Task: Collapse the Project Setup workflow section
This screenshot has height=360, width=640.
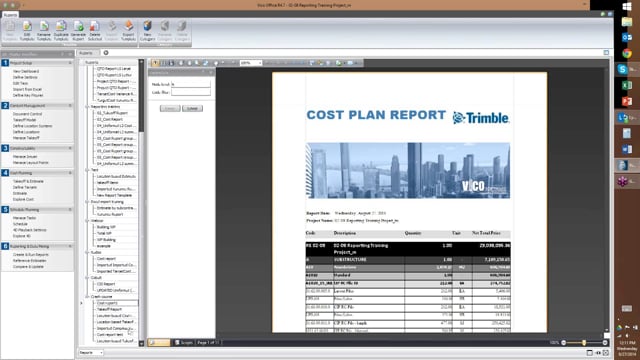Action: tap(70, 63)
